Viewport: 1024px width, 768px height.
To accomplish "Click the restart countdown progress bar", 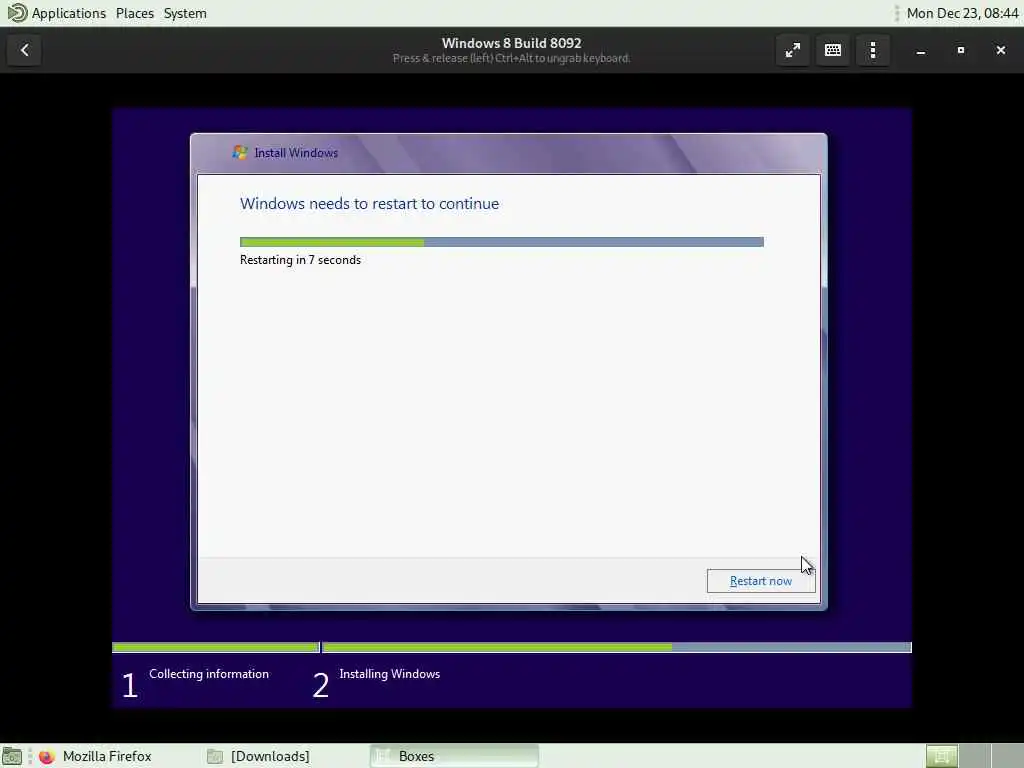I will point(502,242).
